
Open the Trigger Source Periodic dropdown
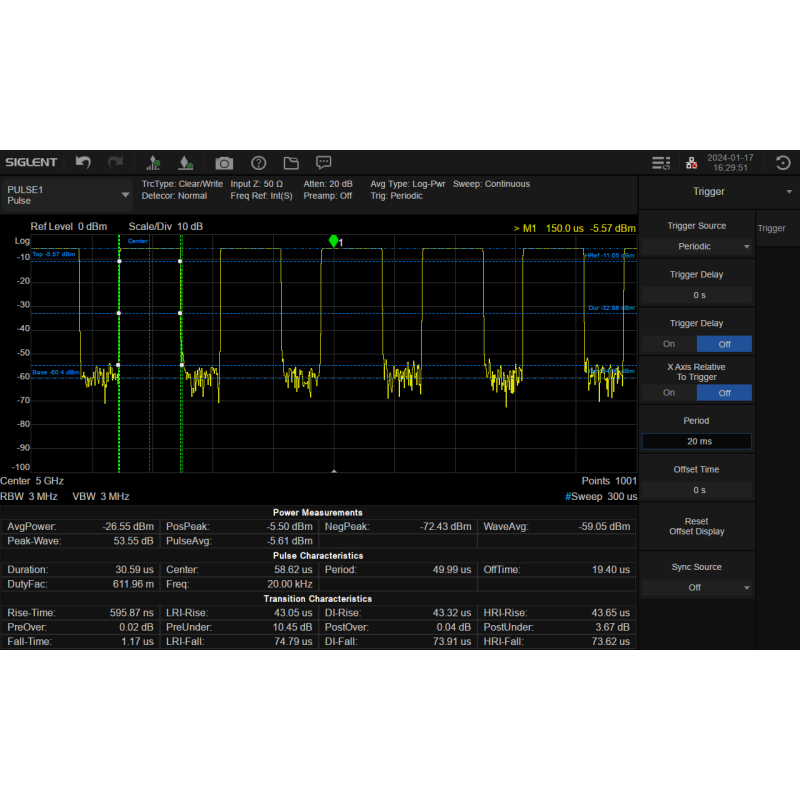tap(696, 246)
